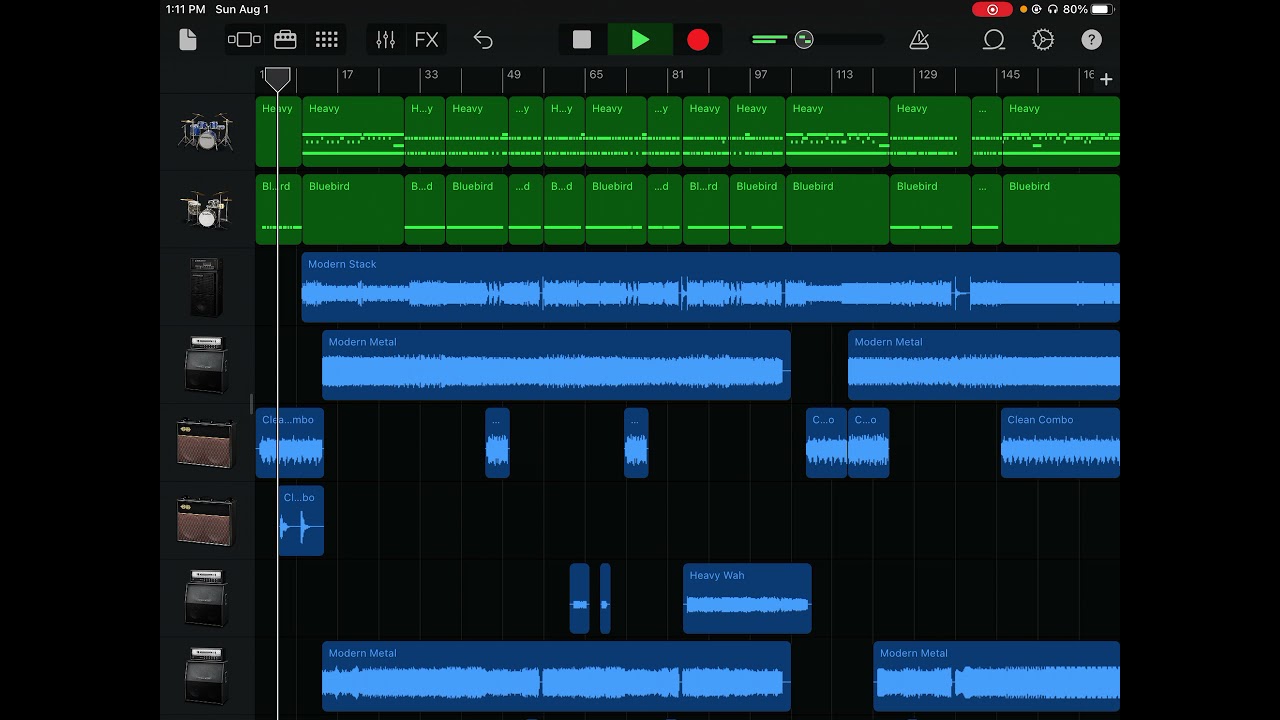Select bottom-left Modern Metal region
Screen dimensions: 1280x720
(x=556, y=676)
